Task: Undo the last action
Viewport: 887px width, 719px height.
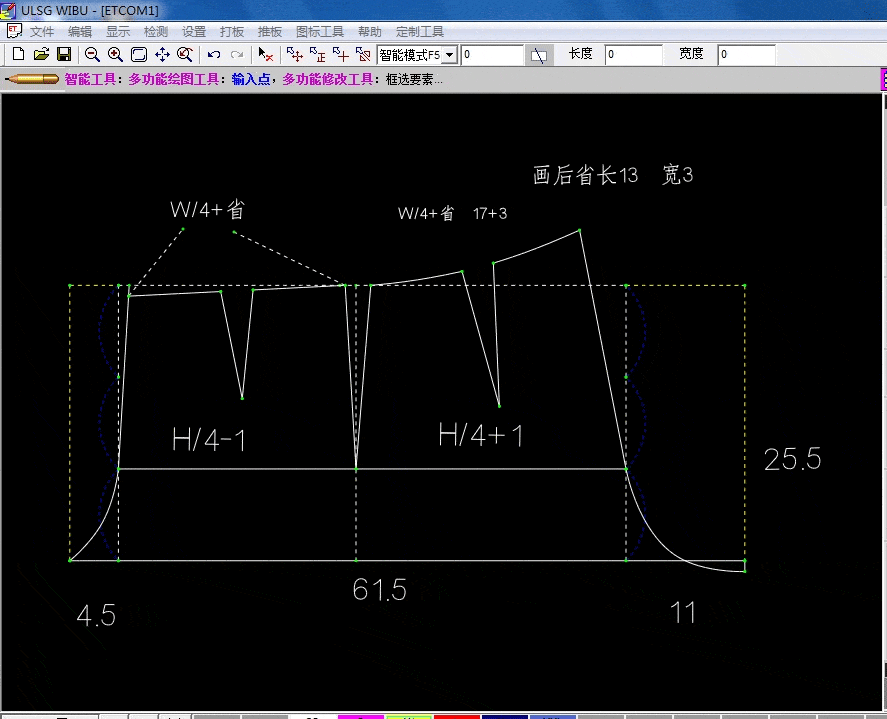Action: click(x=214, y=54)
